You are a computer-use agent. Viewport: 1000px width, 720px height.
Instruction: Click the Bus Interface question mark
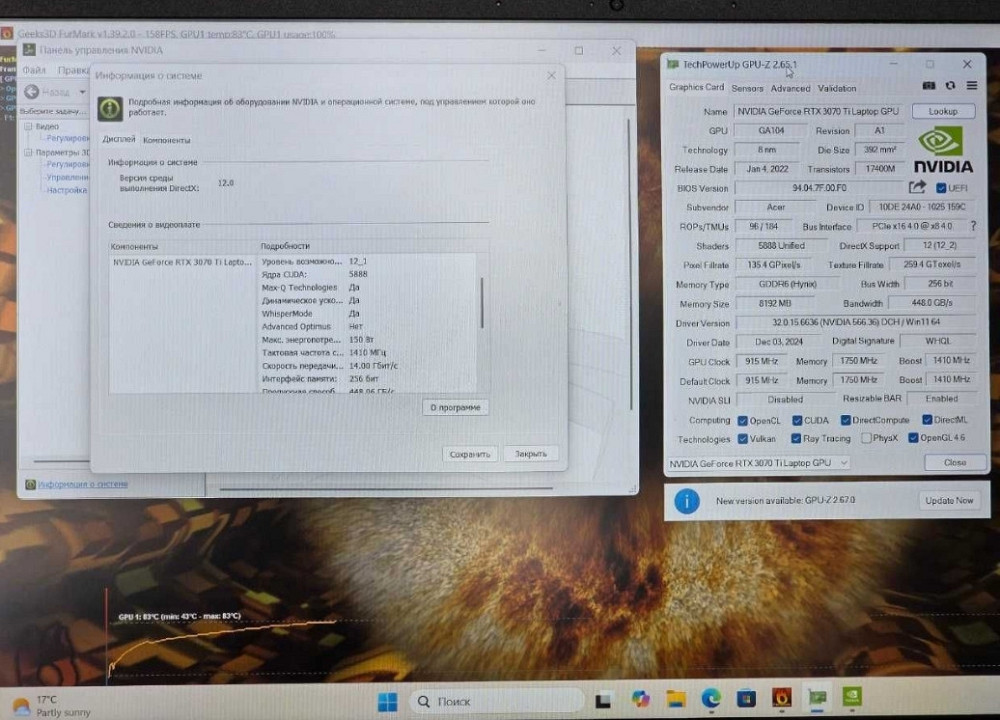[972, 226]
